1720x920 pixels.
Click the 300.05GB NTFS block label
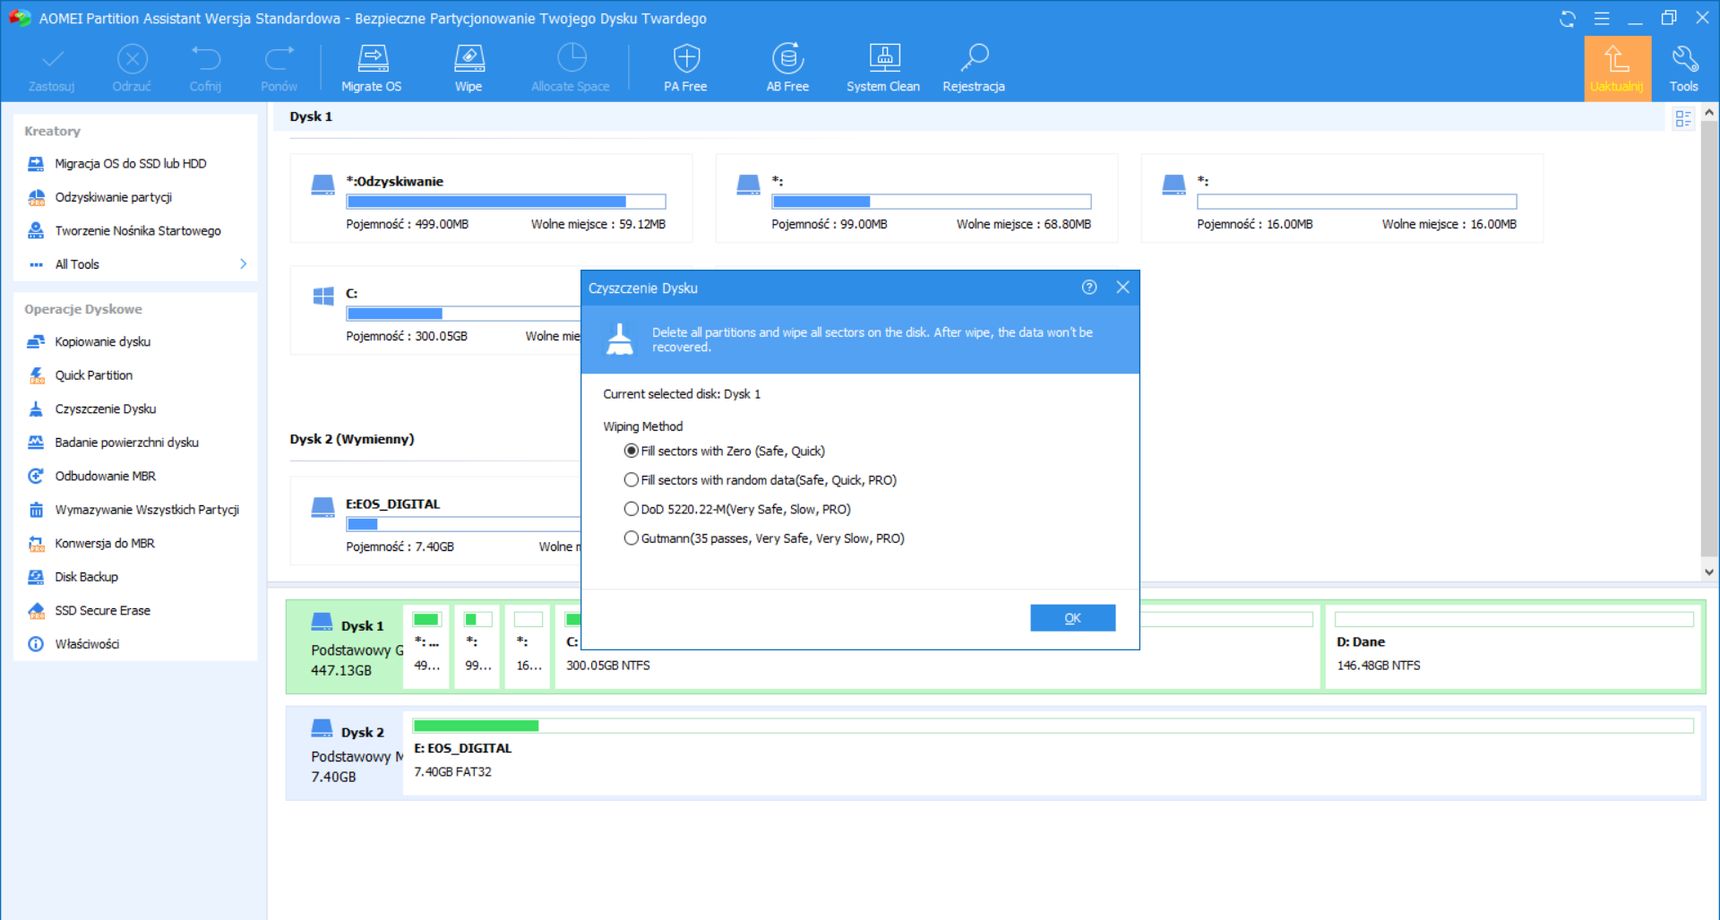click(x=608, y=665)
